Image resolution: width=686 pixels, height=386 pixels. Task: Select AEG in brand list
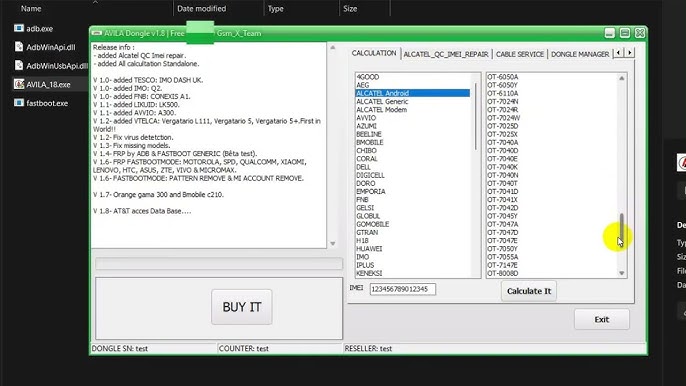coord(363,85)
